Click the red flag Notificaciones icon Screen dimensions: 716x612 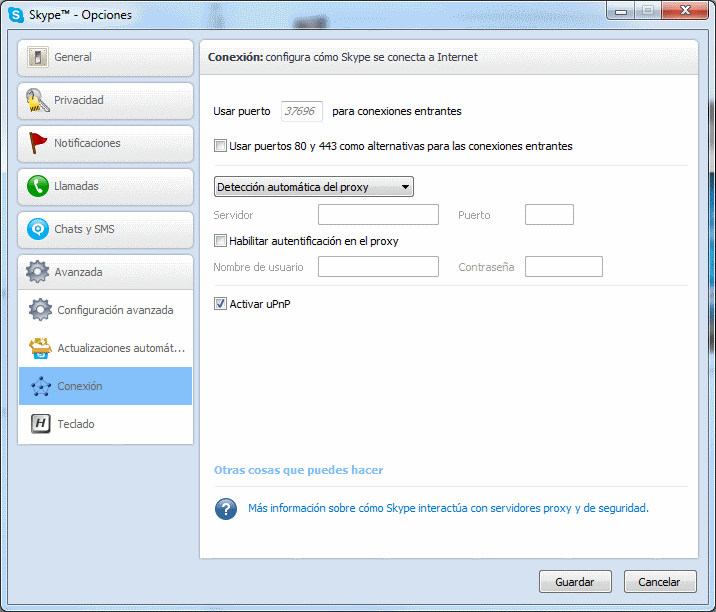[x=37, y=143]
